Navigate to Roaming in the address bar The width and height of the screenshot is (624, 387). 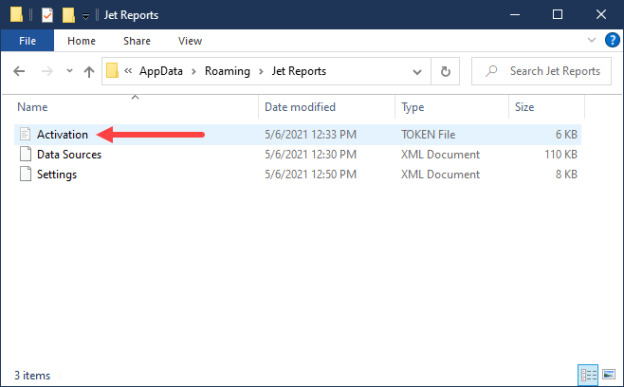[227, 71]
